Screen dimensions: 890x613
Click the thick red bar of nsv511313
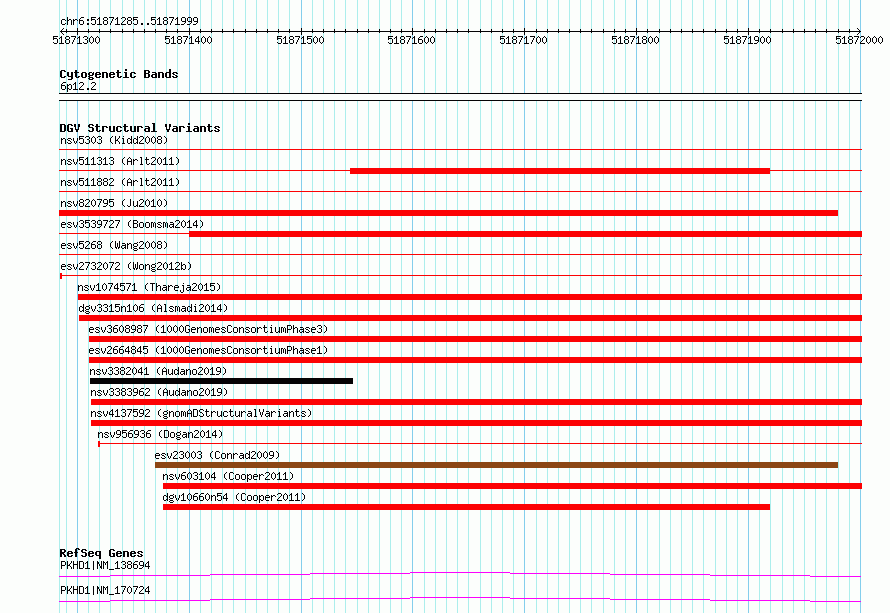click(x=560, y=171)
